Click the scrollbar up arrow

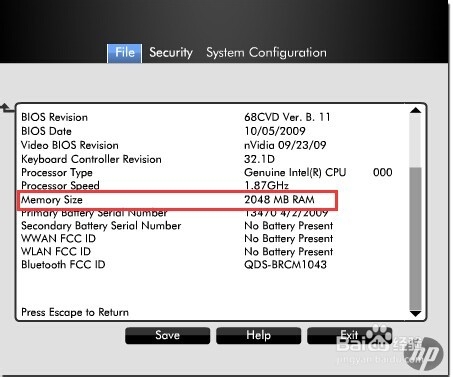point(415,110)
